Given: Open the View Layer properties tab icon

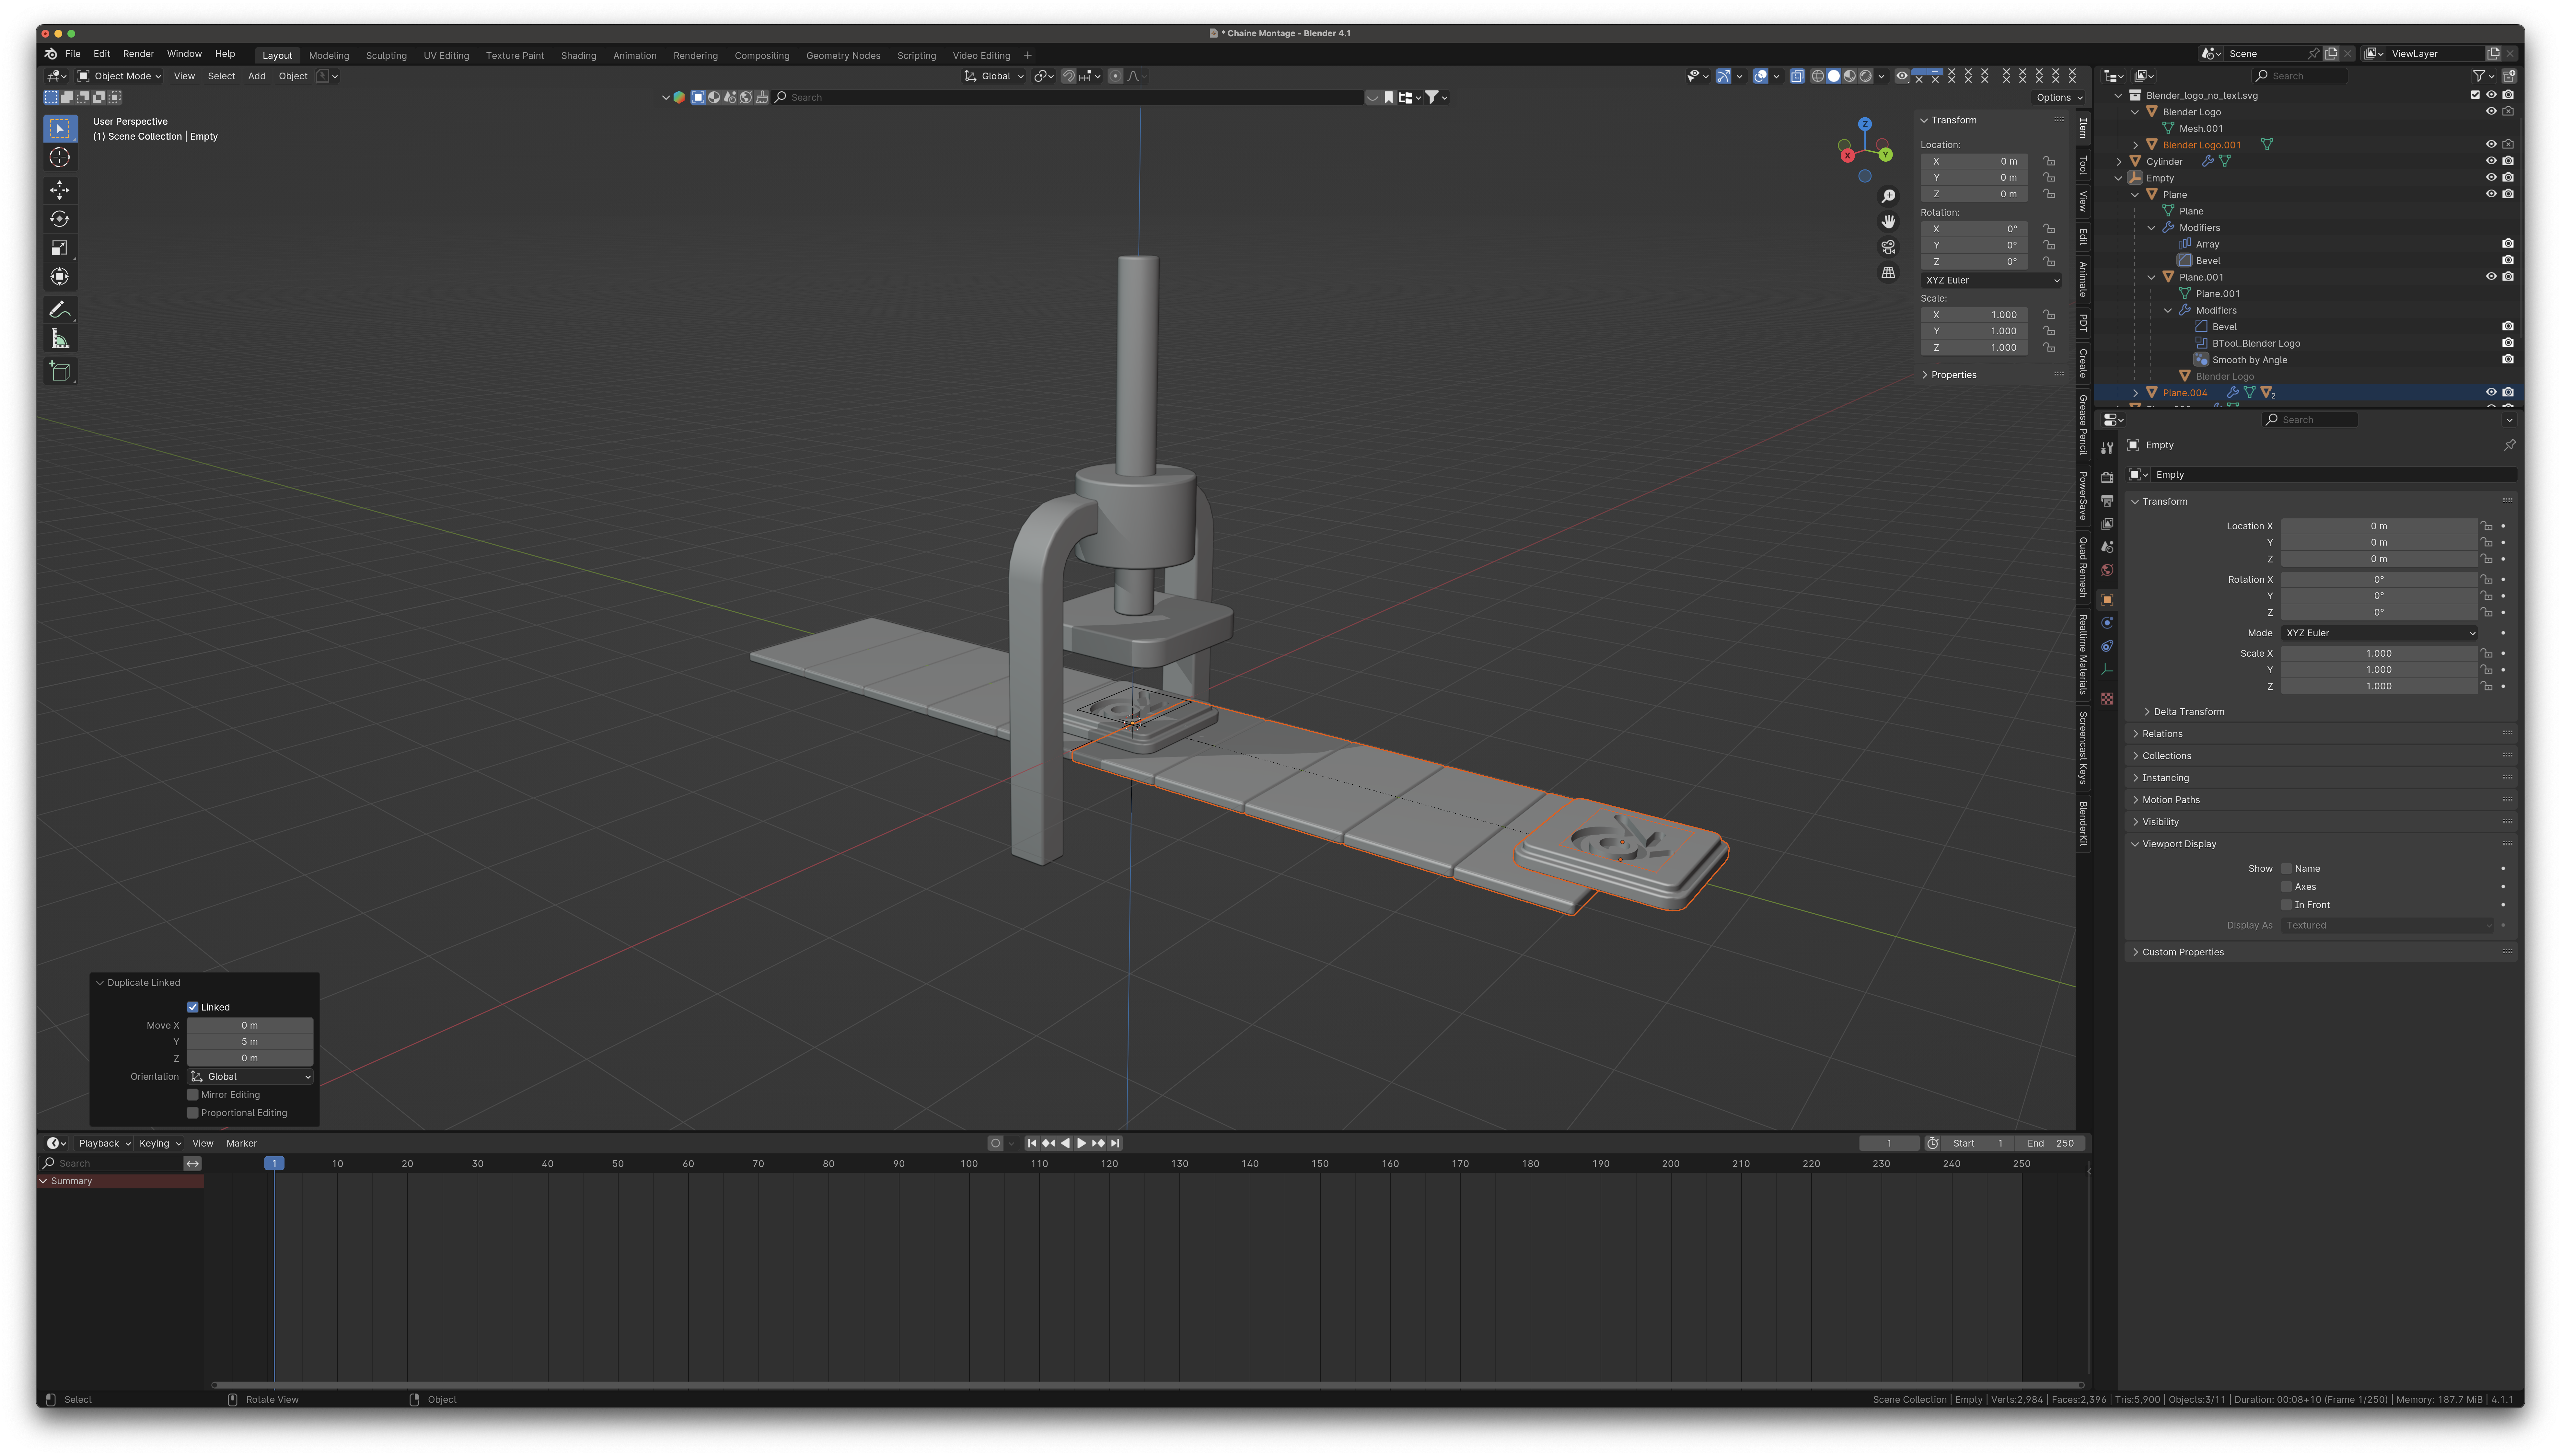Looking at the screenshot, I should click(x=2107, y=524).
